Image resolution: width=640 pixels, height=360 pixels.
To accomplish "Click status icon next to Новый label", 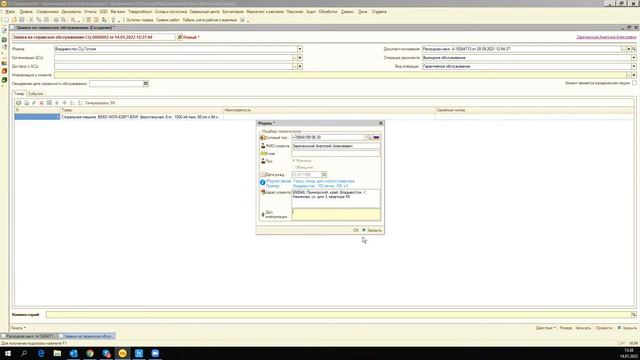I will point(180,37).
